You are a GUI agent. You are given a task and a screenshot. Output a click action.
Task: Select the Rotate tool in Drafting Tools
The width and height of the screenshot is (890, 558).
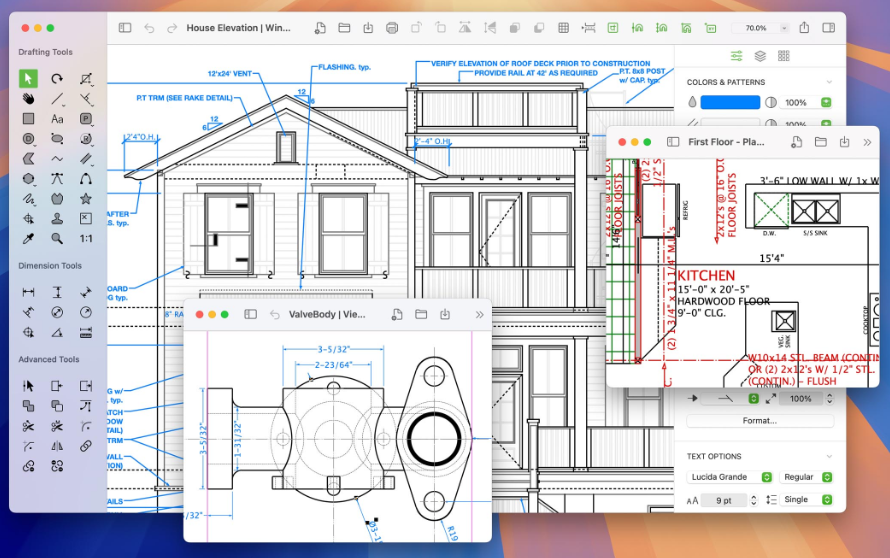point(57,78)
